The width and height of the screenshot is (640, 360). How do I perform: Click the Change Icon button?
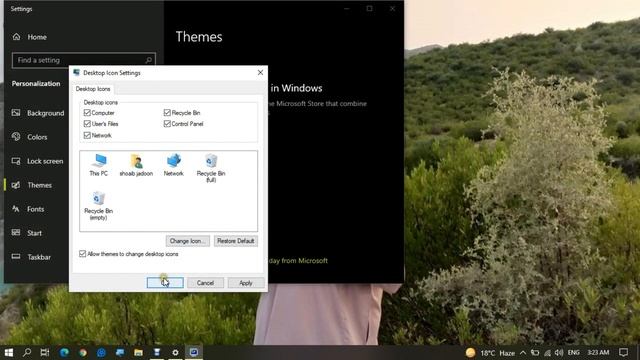pyautogui.click(x=187, y=241)
